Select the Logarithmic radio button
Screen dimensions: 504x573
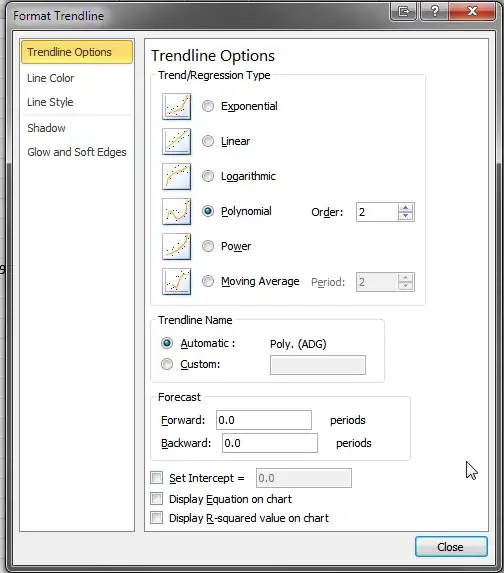pyautogui.click(x=208, y=176)
